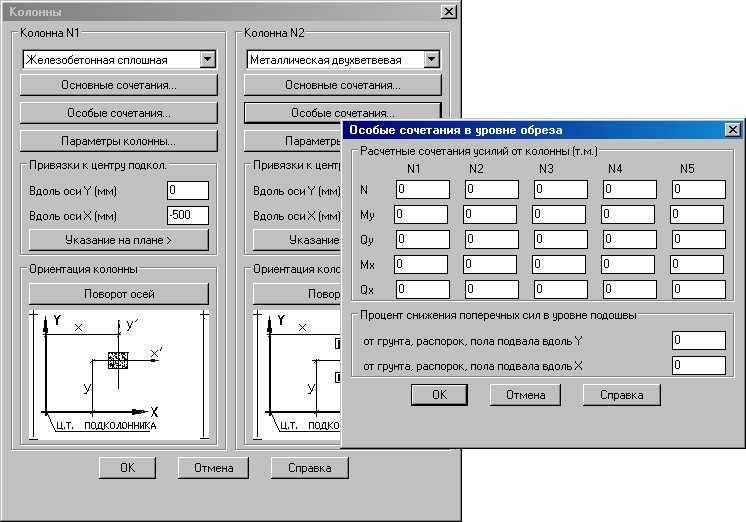
Task: Open the Колонна N1 type dropdown
Action: pos(207,59)
